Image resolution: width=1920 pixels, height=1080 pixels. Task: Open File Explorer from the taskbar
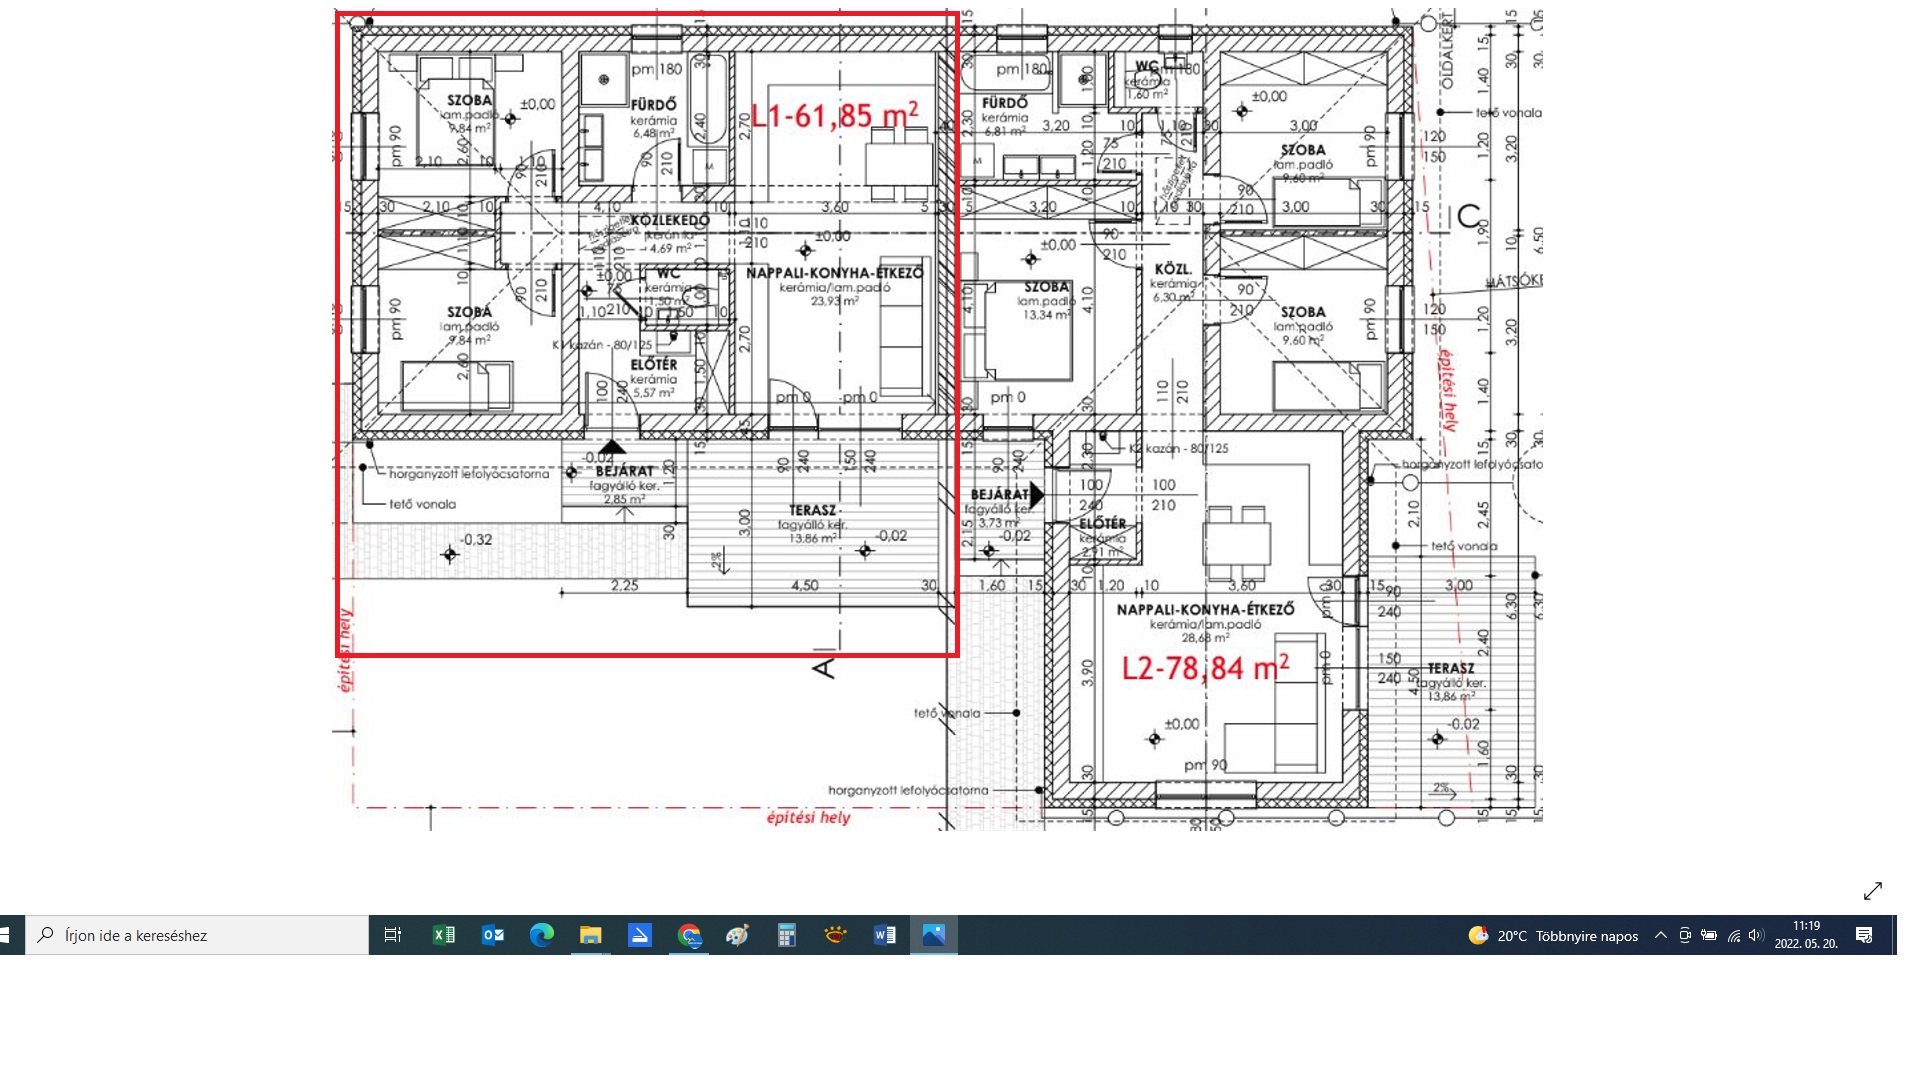point(590,935)
